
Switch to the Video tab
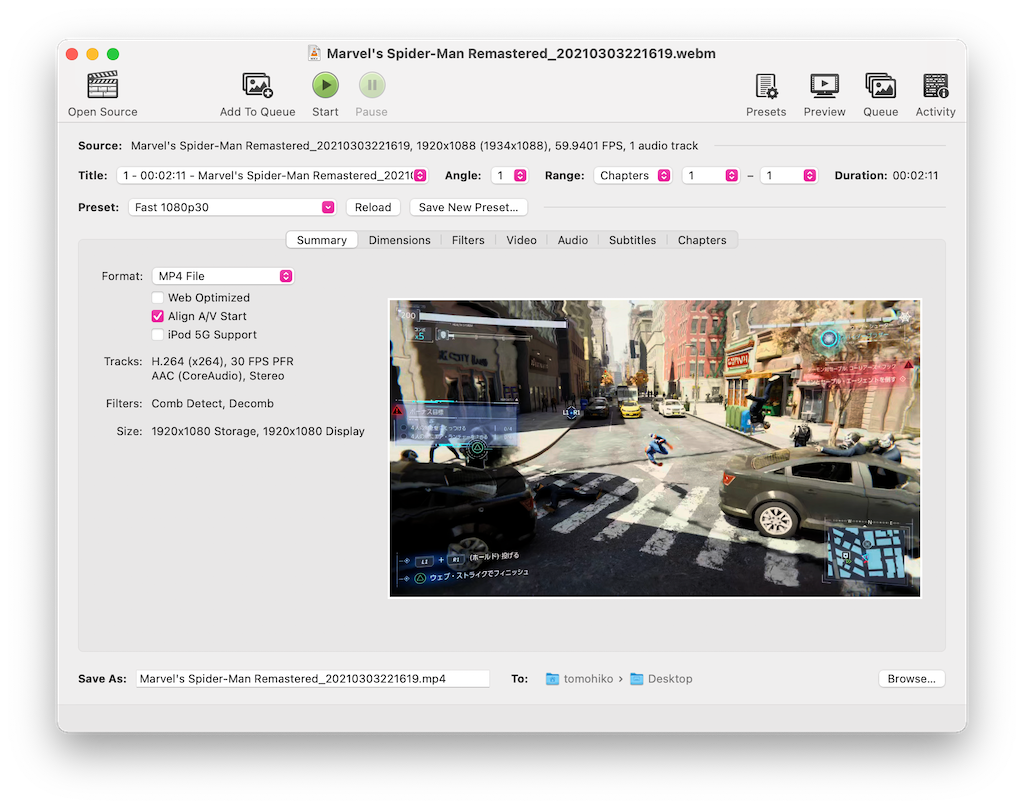[521, 240]
